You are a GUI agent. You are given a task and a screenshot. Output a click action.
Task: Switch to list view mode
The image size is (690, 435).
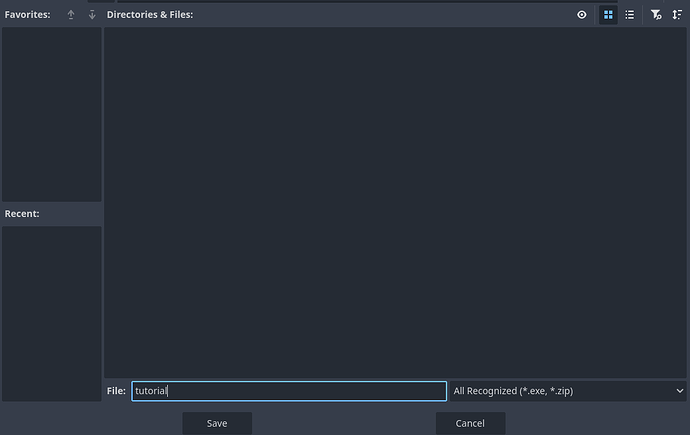pyautogui.click(x=630, y=15)
